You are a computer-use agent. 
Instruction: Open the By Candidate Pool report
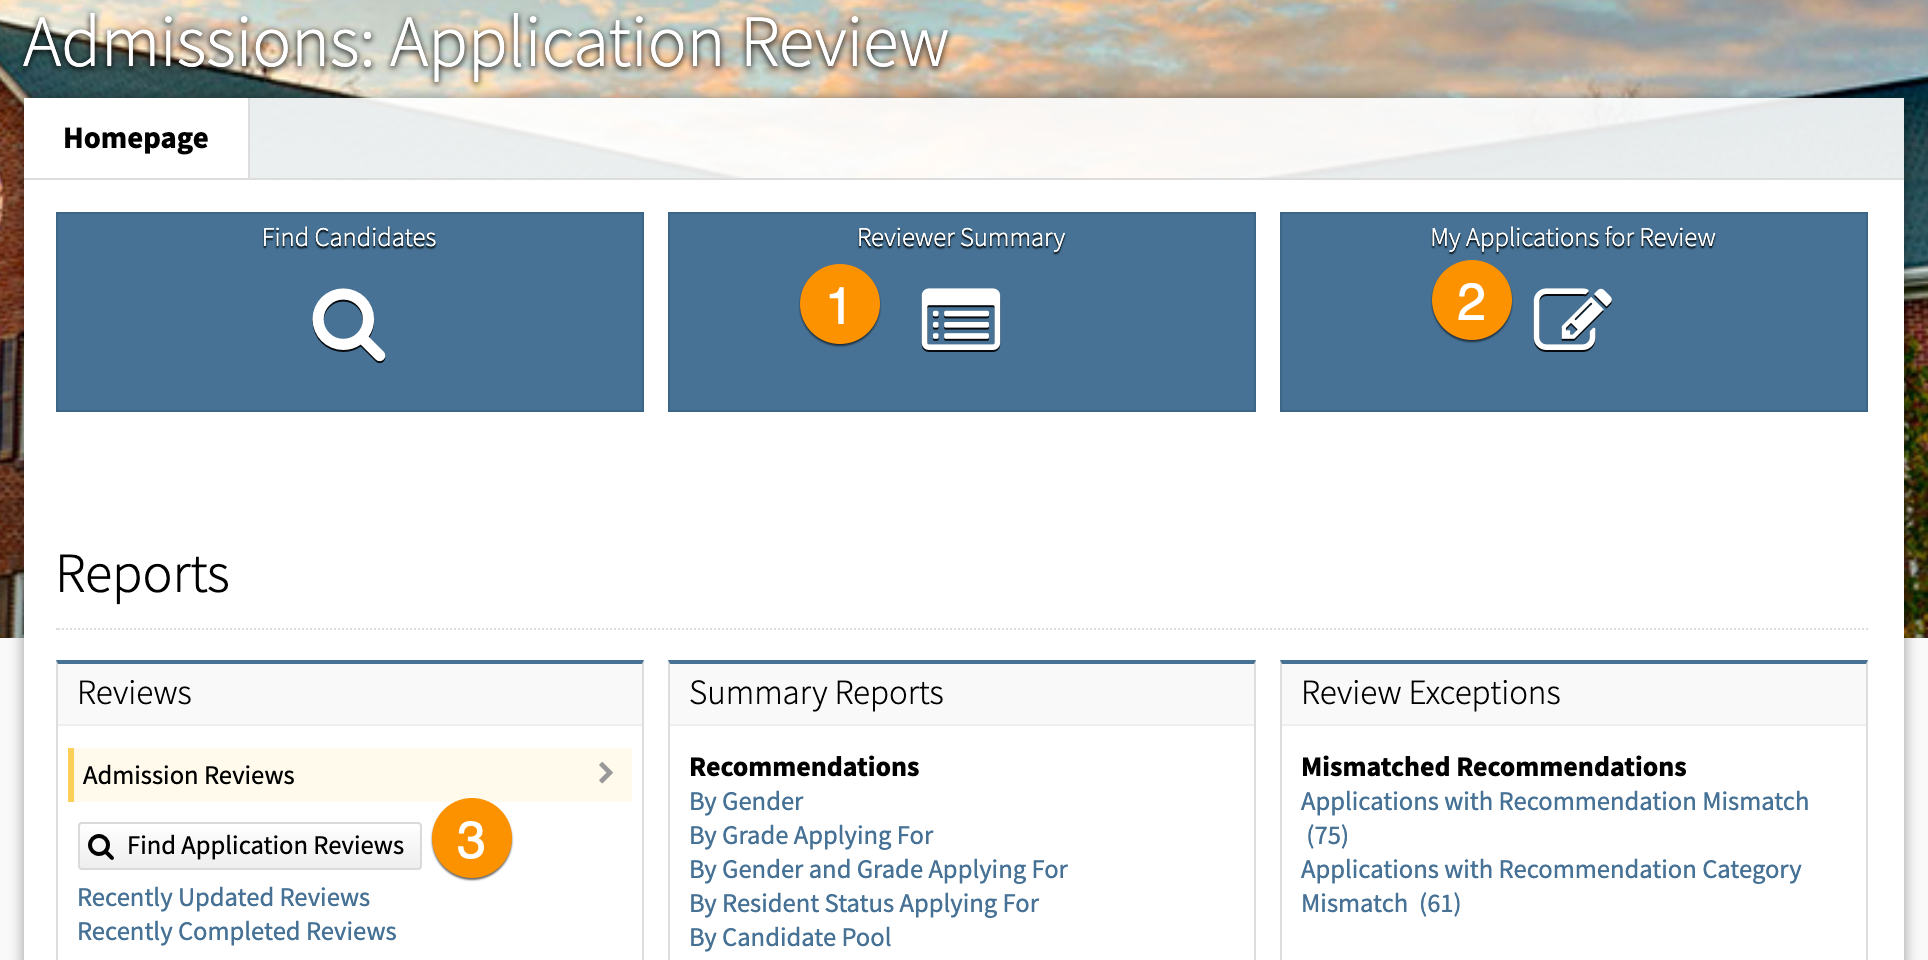789,937
